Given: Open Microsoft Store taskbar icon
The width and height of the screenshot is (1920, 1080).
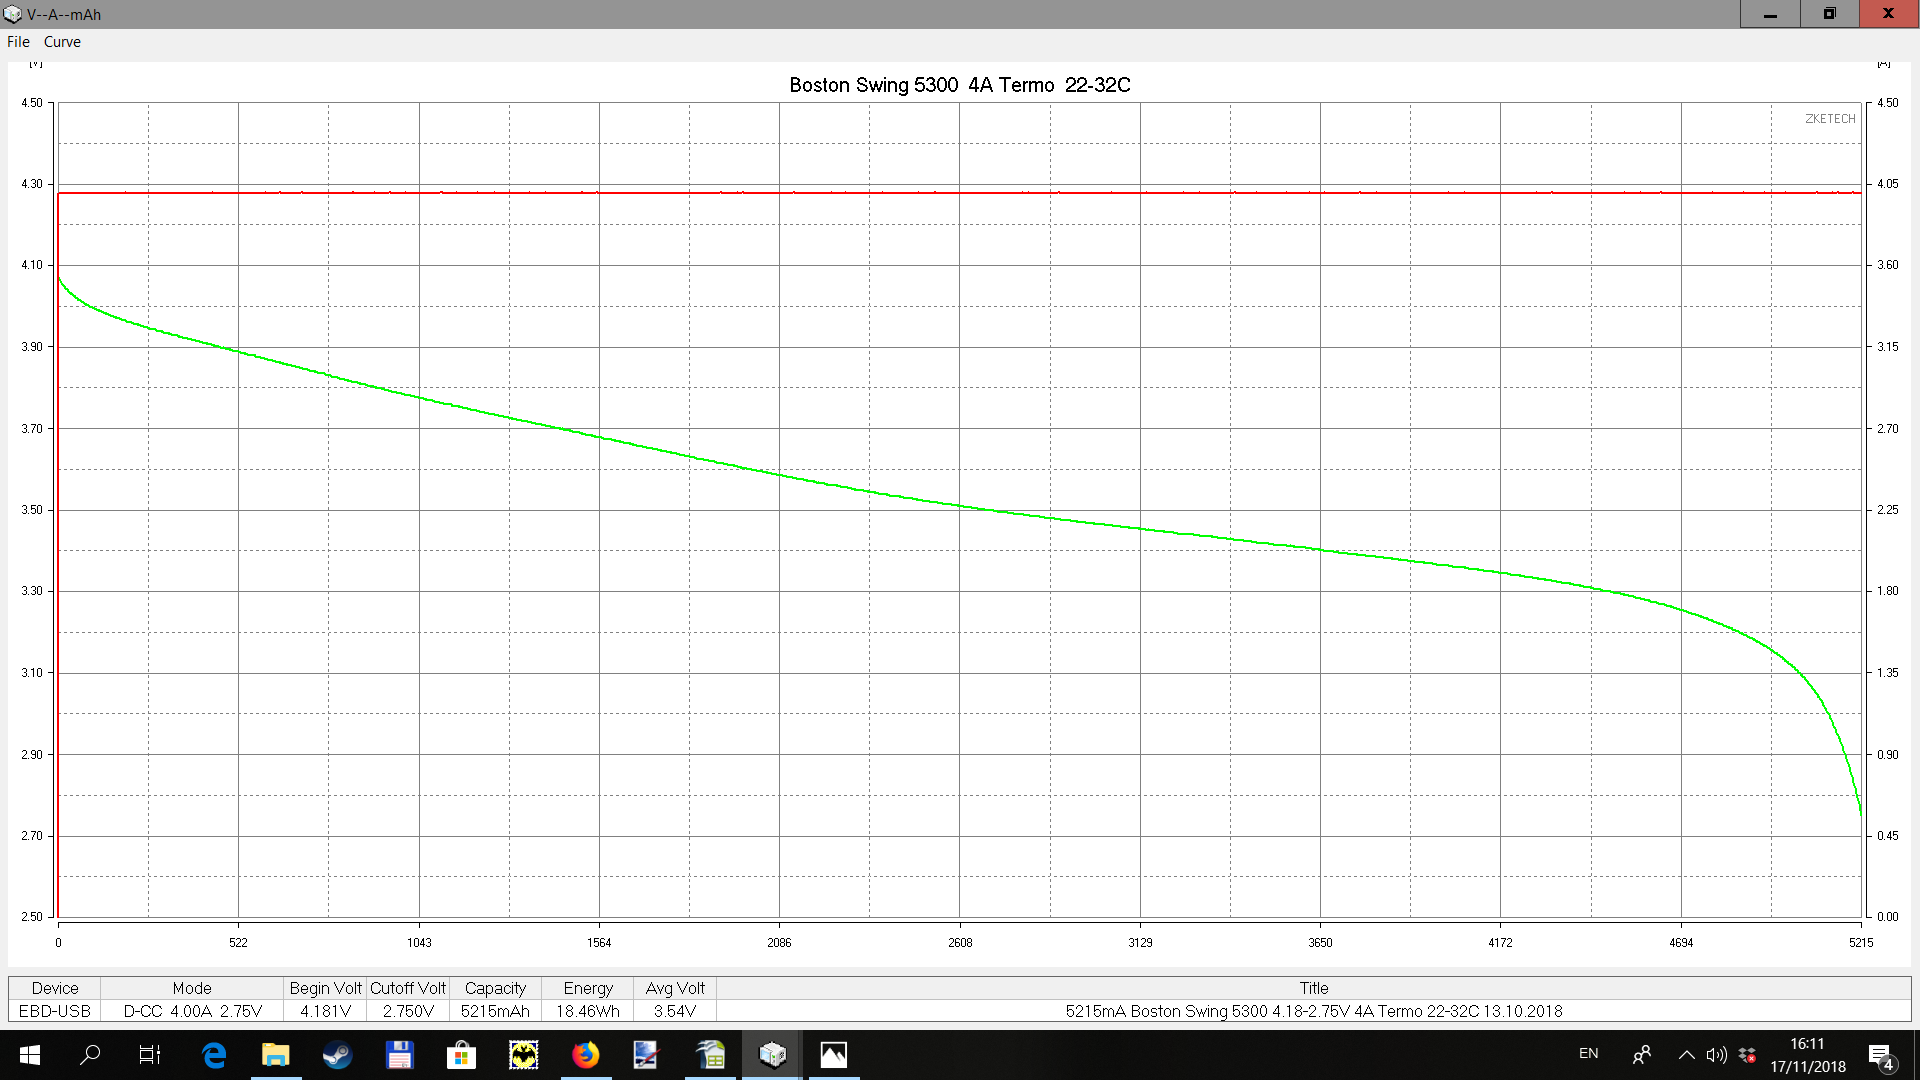Looking at the screenshot, I should click(461, 1055).
